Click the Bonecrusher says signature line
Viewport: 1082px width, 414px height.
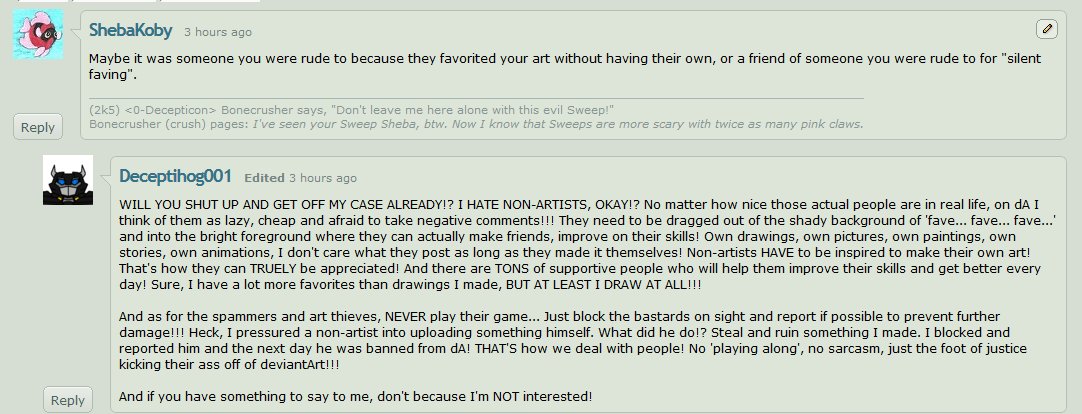[x=352, y=110]
